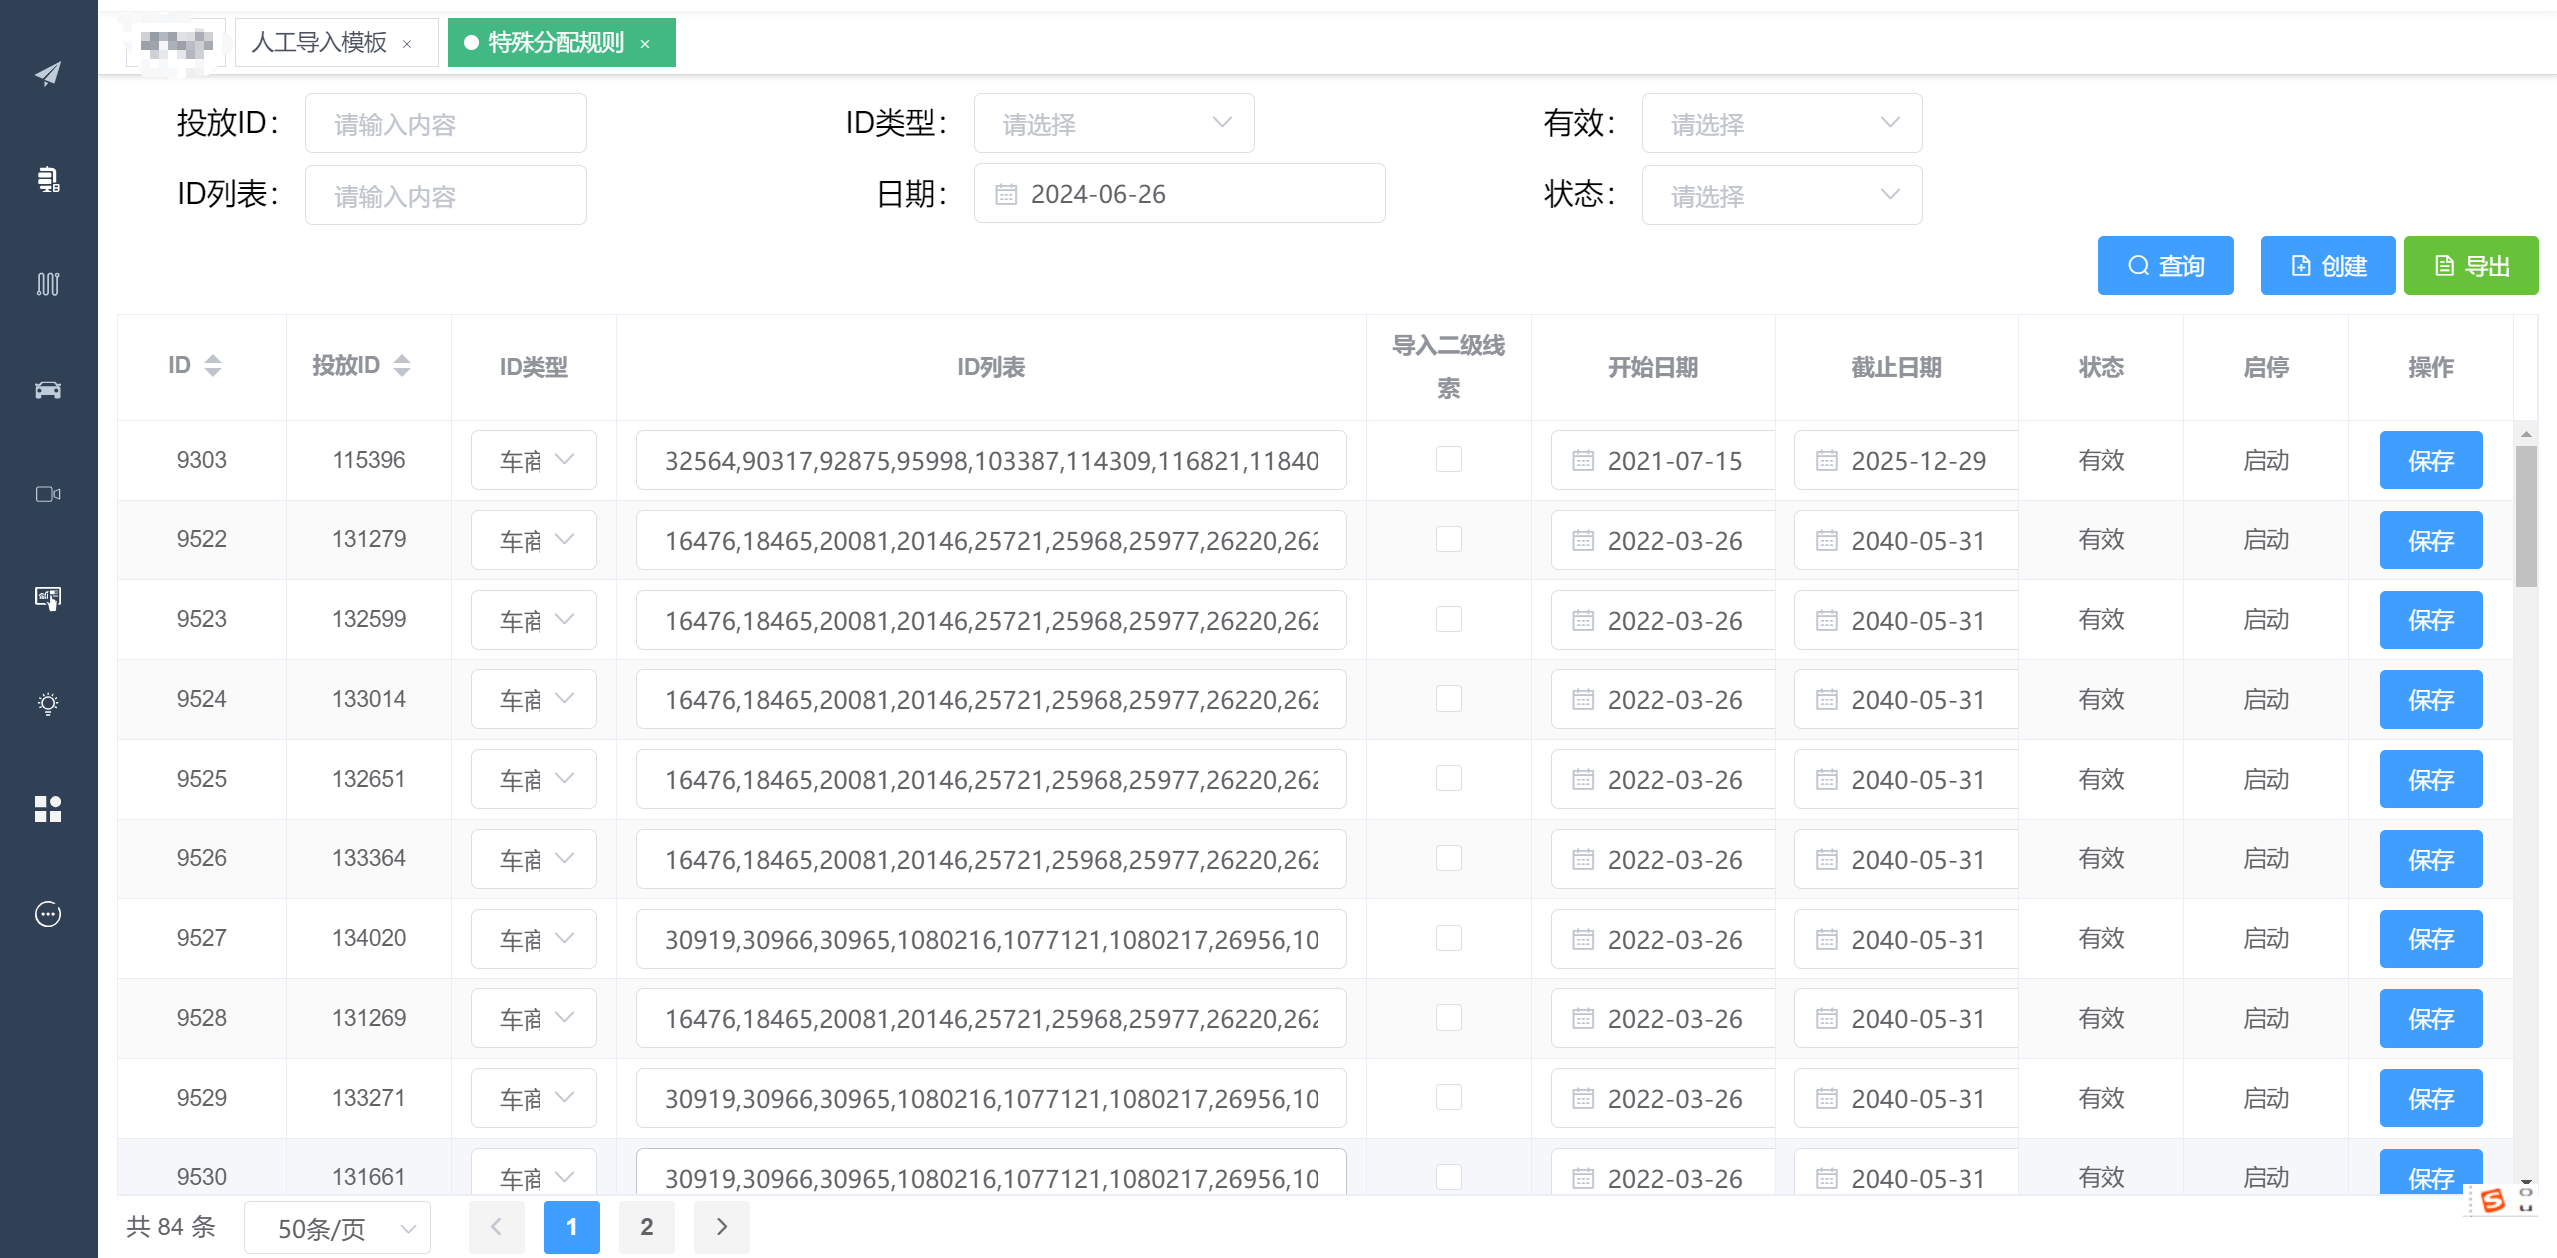The width and height of the screenshot is (2557, 1258).
Task: Open start date calendar for row 9525
Action: (1583, 780)
